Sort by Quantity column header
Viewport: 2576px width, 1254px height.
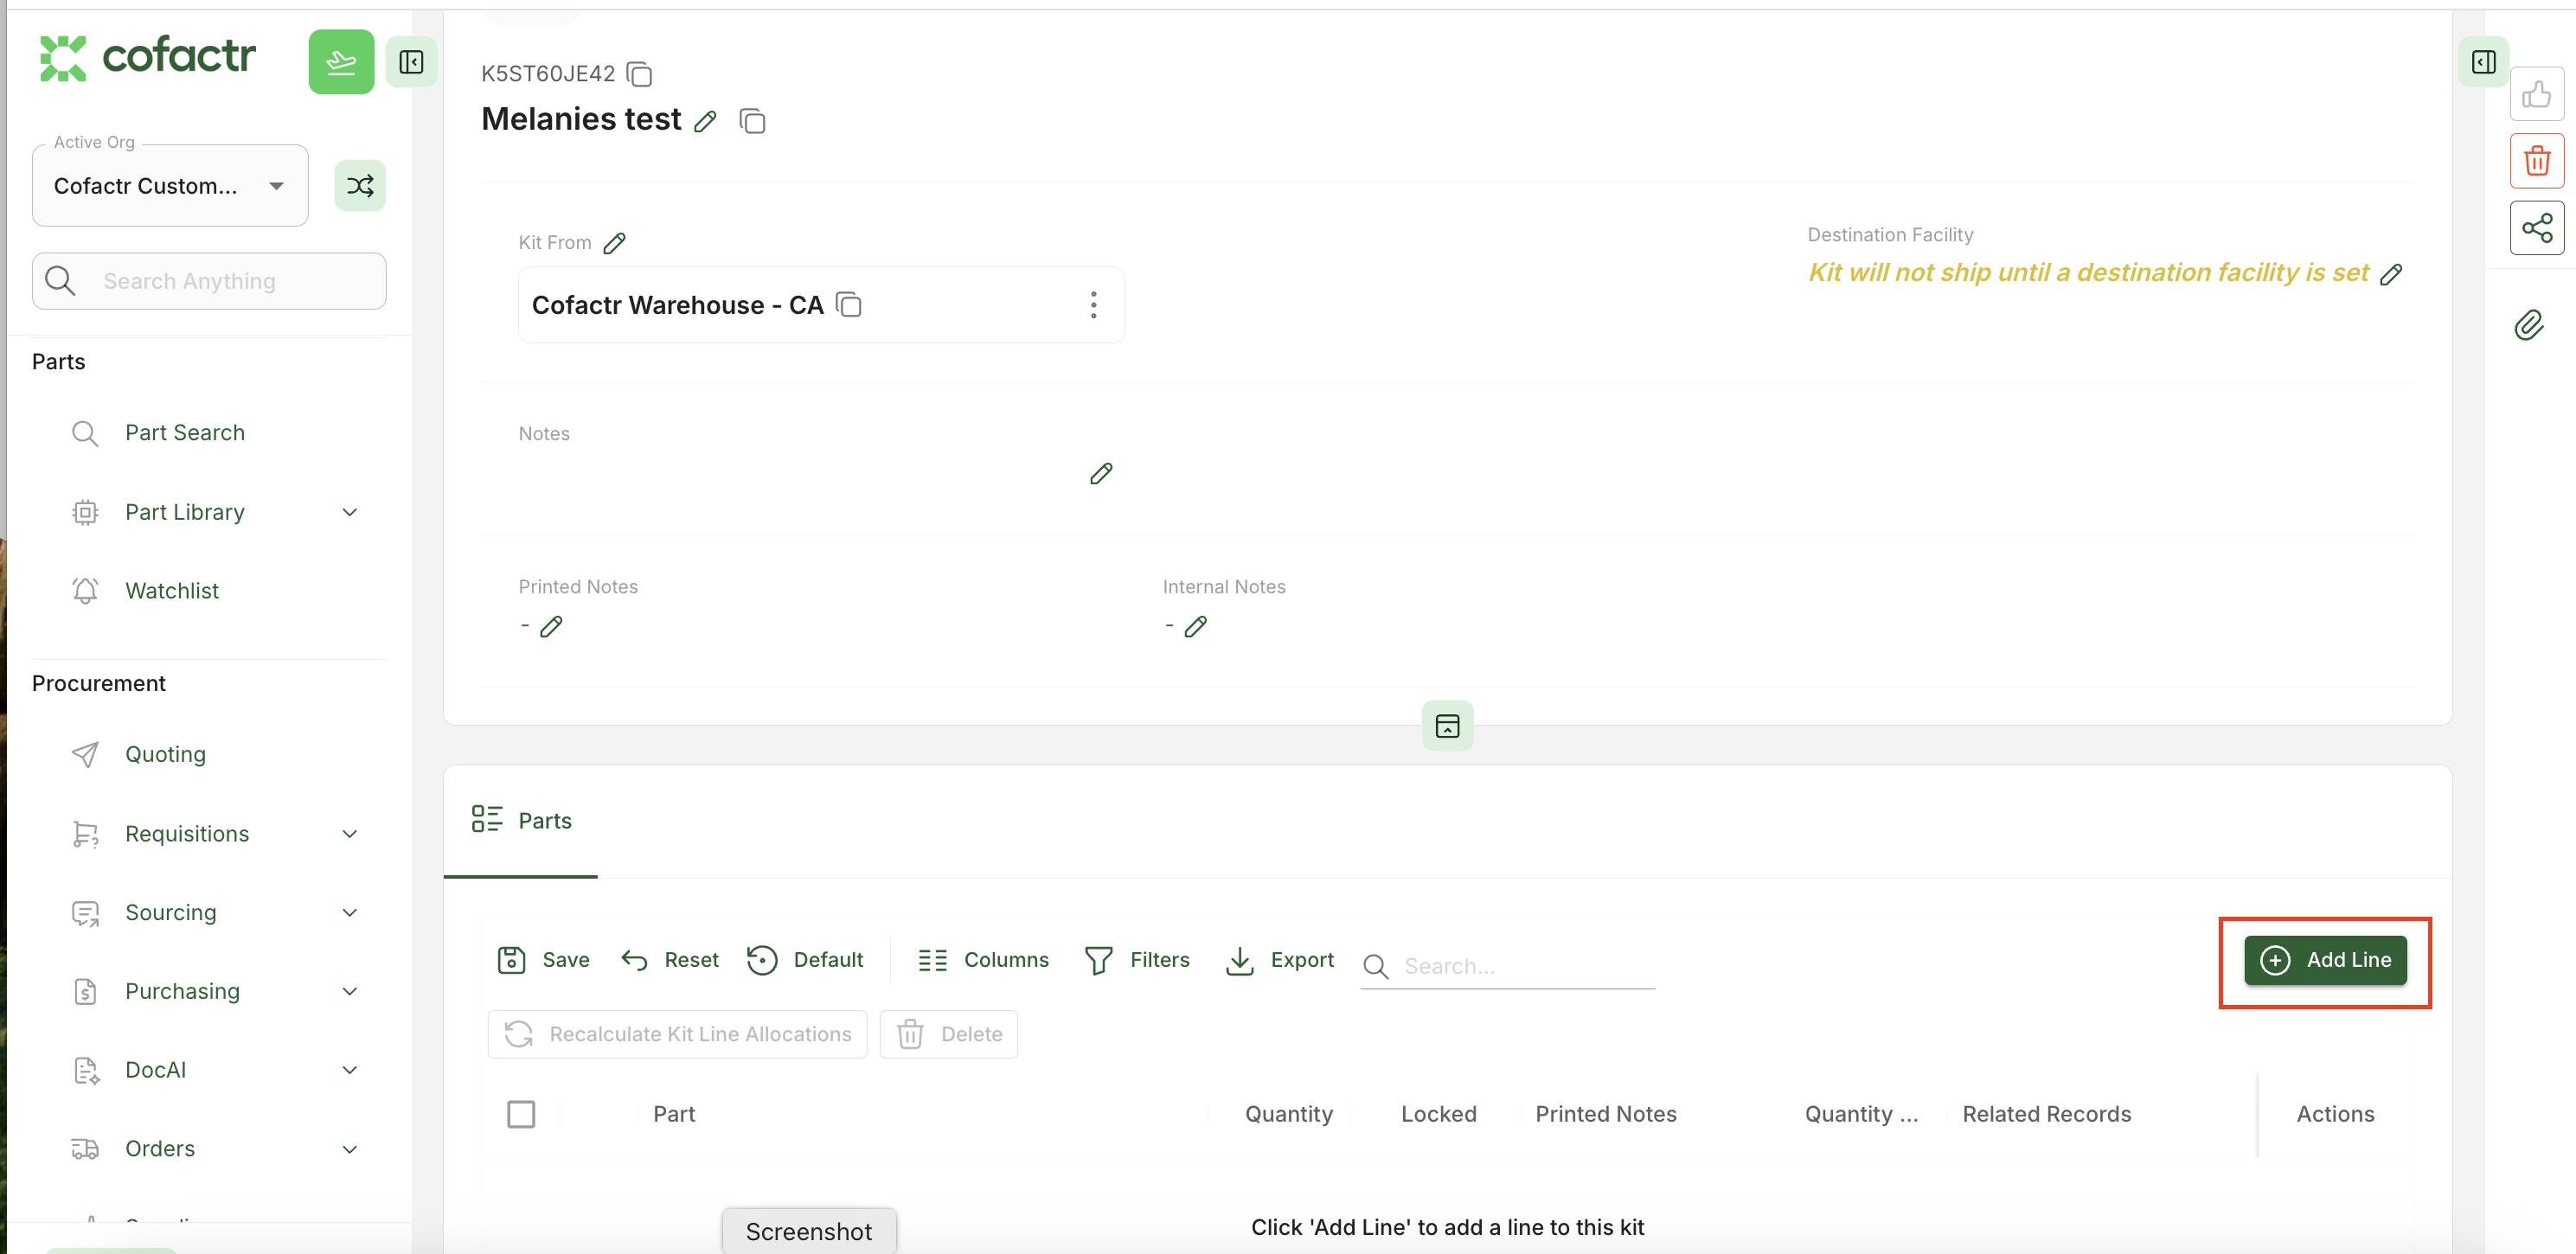1288,1115
